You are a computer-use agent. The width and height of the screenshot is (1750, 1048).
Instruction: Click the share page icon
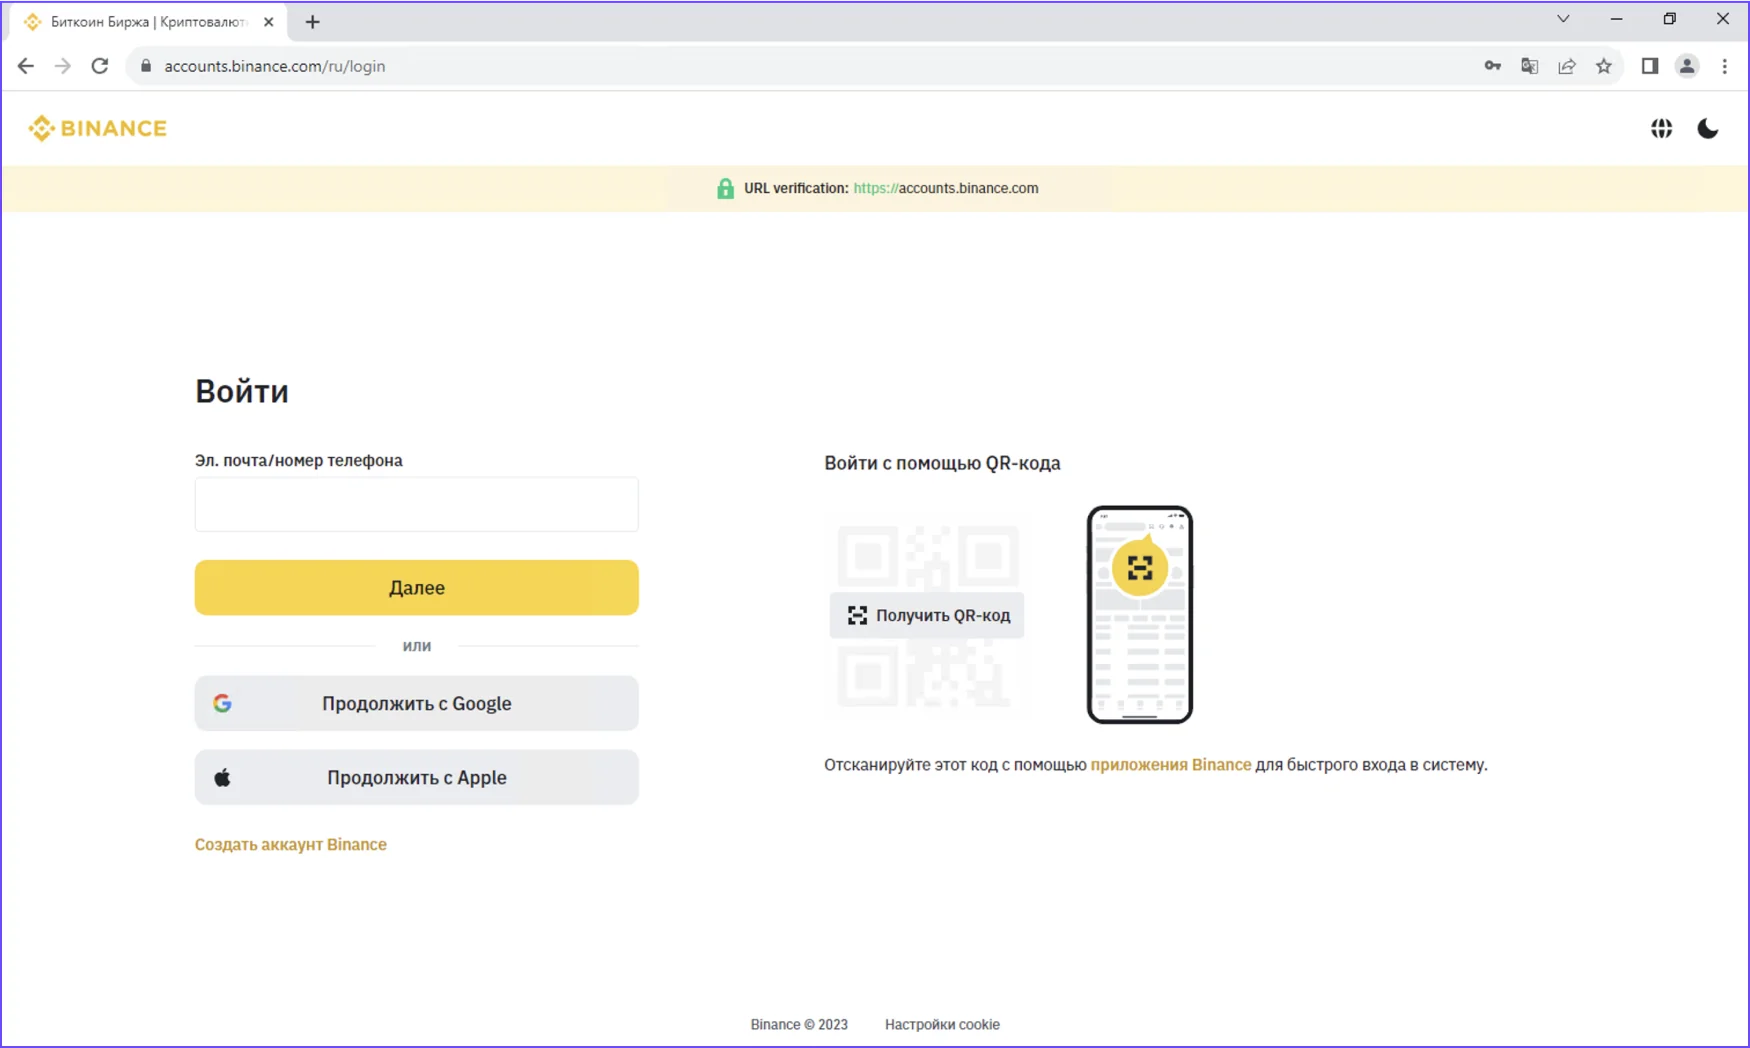(x=1566, y=66)
